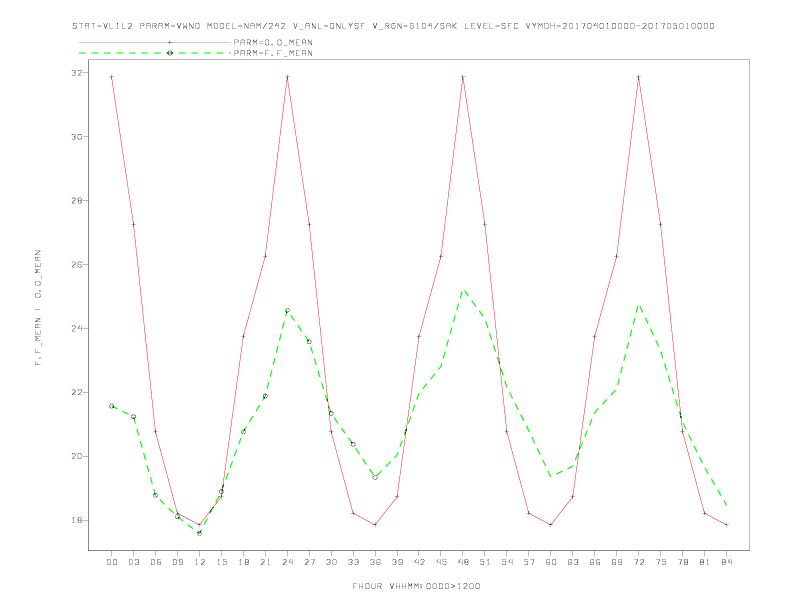Click red line final marker at hour 84
Screen dimensions: 792x612
(x=726, y=525)
